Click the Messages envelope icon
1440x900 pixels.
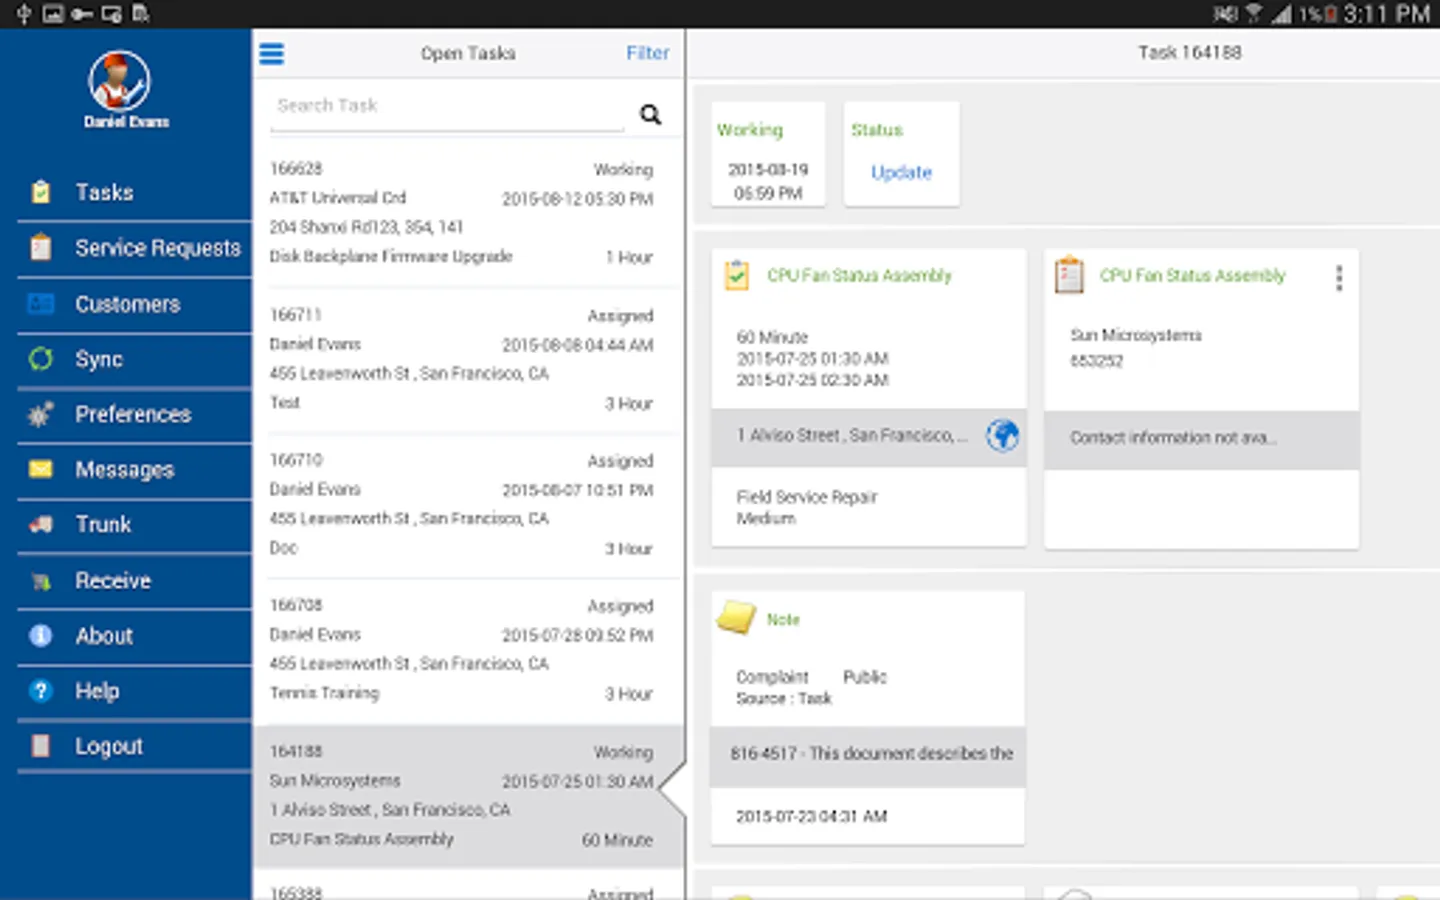(x=41, y=469)
